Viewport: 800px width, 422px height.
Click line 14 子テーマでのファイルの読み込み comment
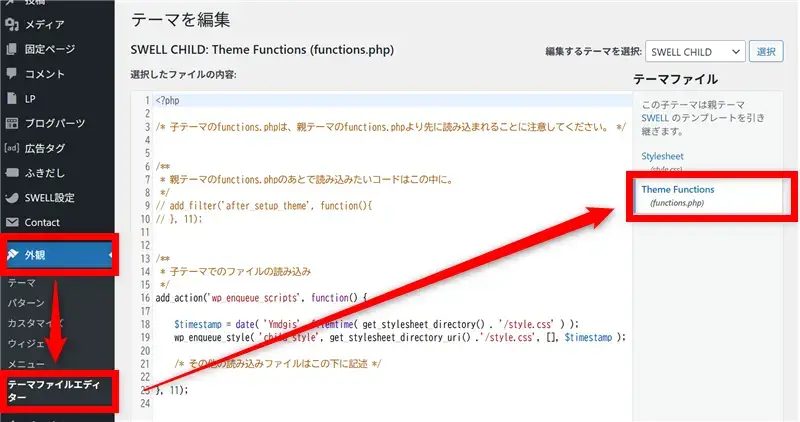click(x=235, y=271)
